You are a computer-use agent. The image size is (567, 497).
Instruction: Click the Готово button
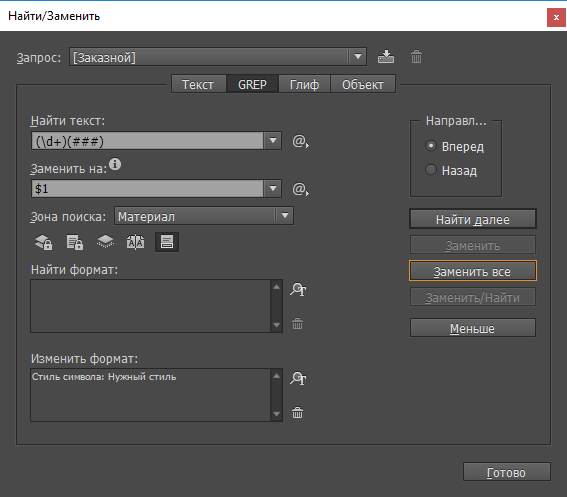[507, 472]
